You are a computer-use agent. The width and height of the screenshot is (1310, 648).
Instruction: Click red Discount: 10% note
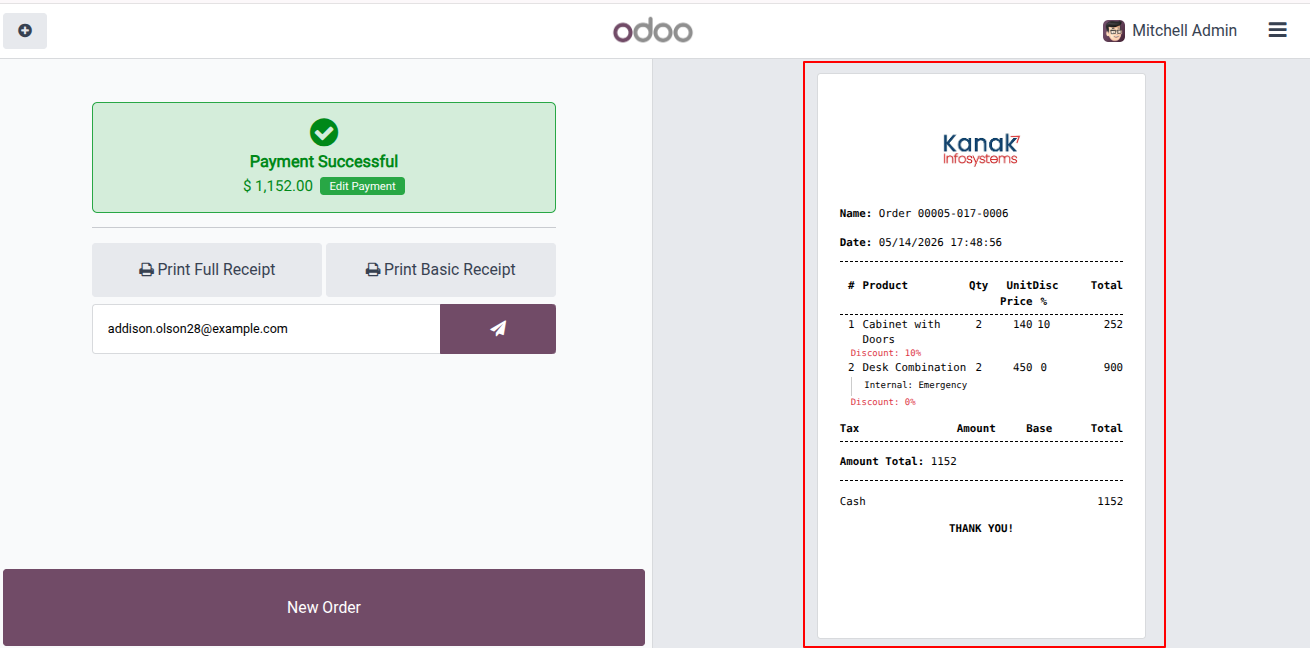coord(886,353)
